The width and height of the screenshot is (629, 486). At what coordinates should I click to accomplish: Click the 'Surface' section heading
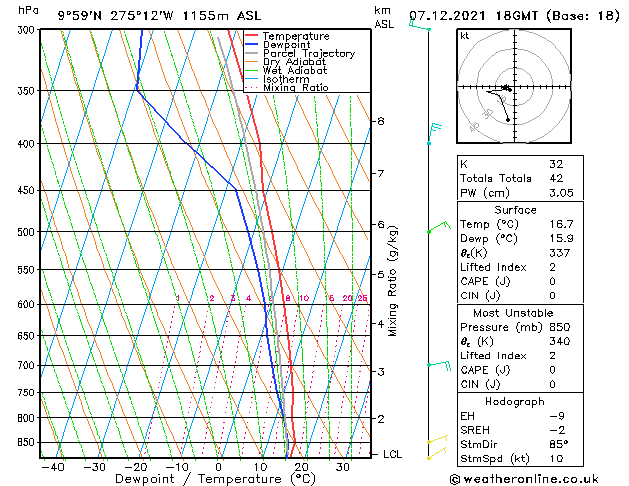[x=515, y=210]
